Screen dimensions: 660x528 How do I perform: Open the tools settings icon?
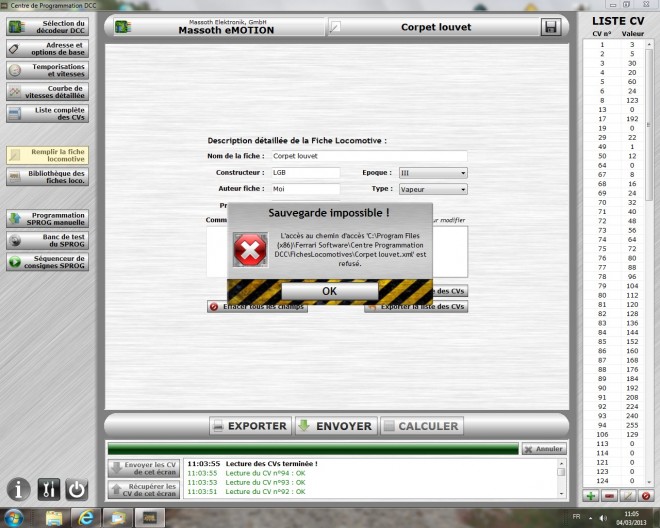tap(48, 489)
